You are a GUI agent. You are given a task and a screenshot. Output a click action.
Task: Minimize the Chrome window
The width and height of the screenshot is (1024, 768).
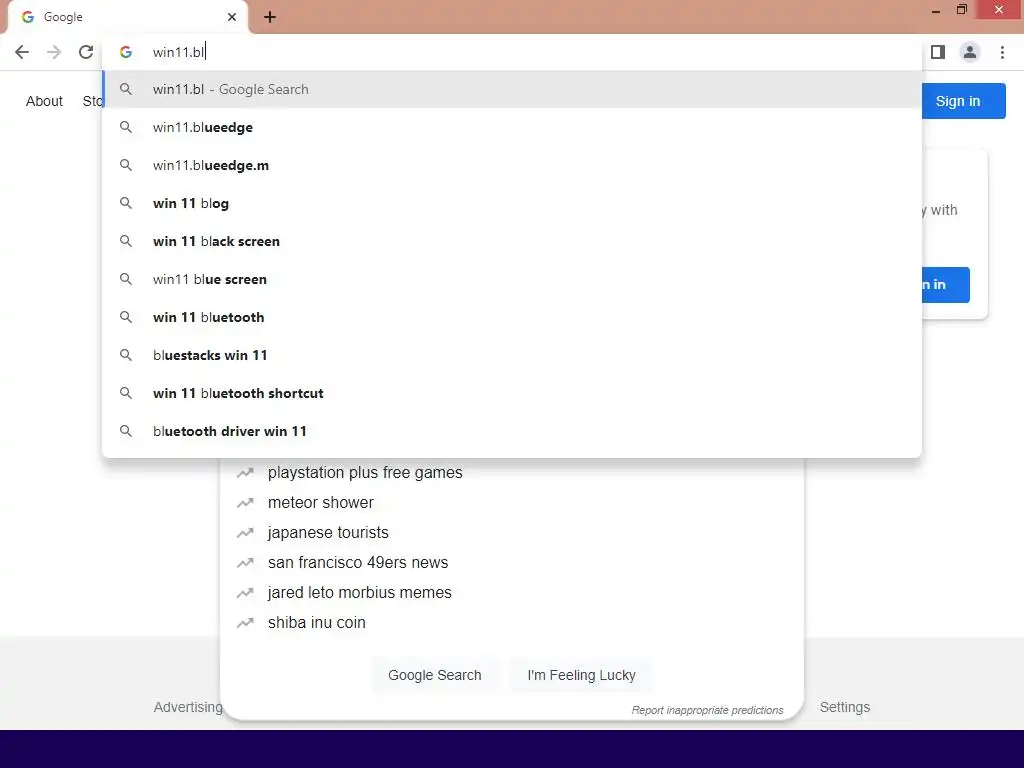[936, 10]
